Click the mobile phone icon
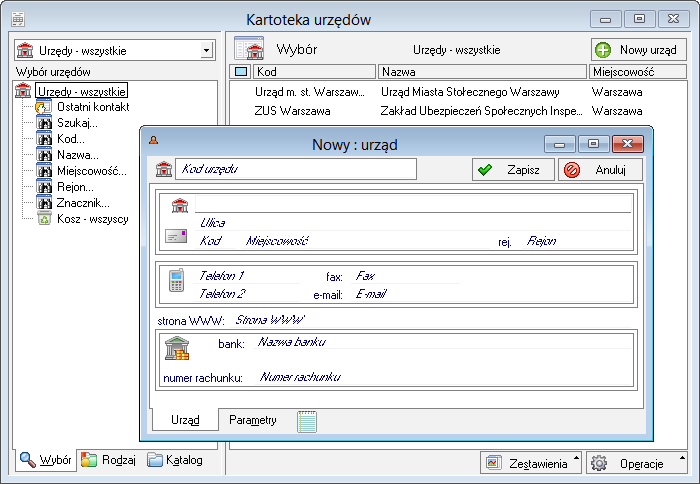 [x=177, y=280]
